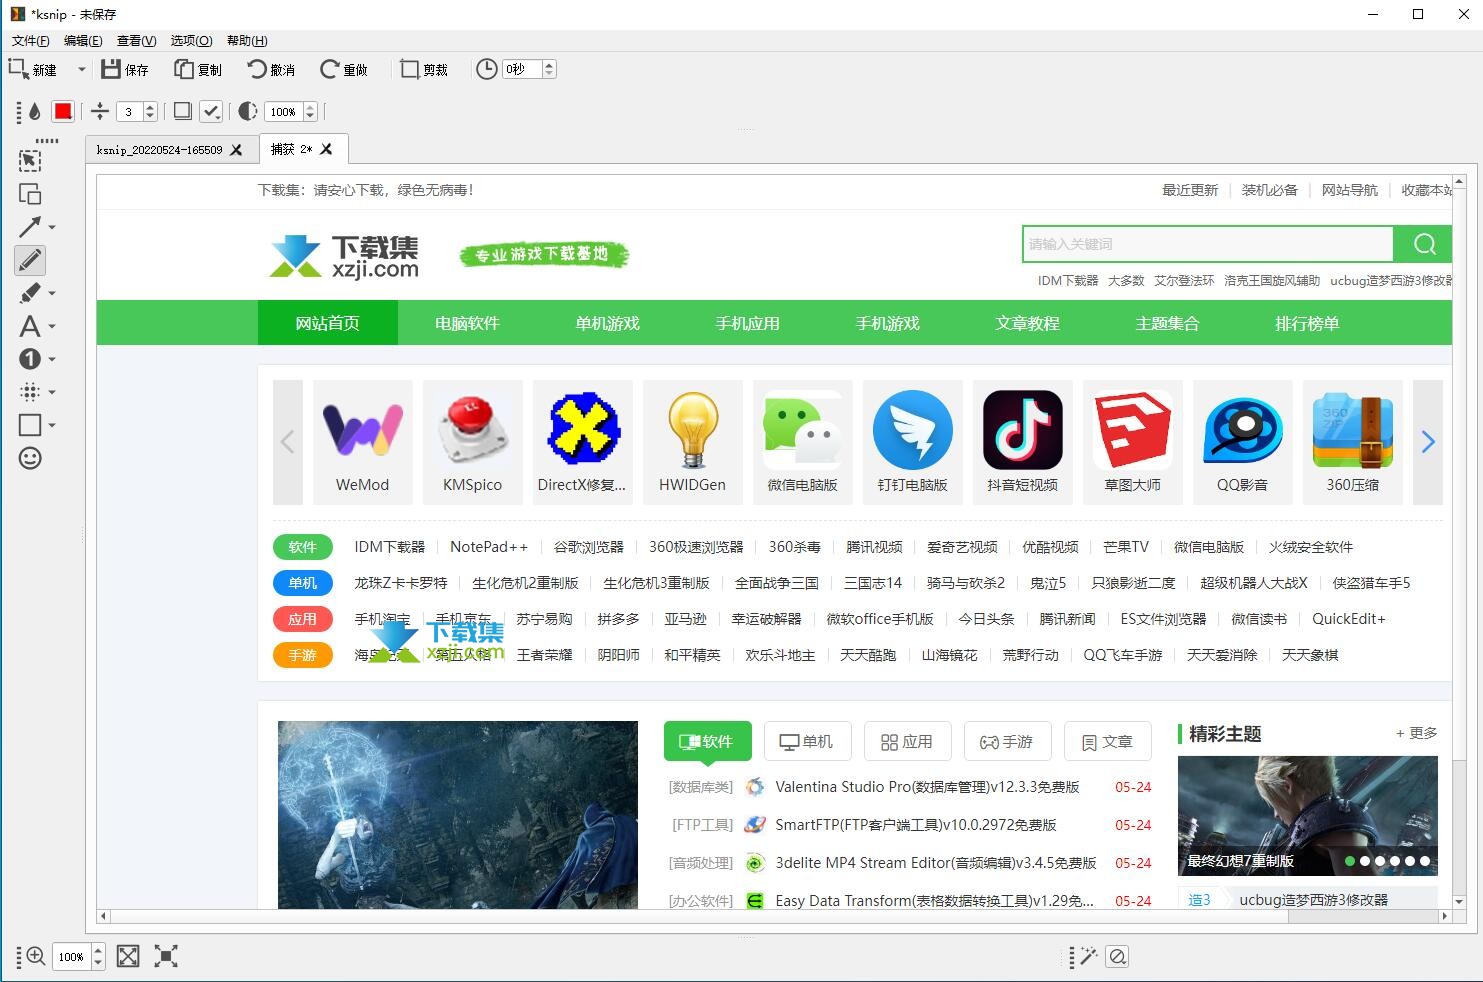Open the New capture mode dropdown arrow

(x=82, y=69)
